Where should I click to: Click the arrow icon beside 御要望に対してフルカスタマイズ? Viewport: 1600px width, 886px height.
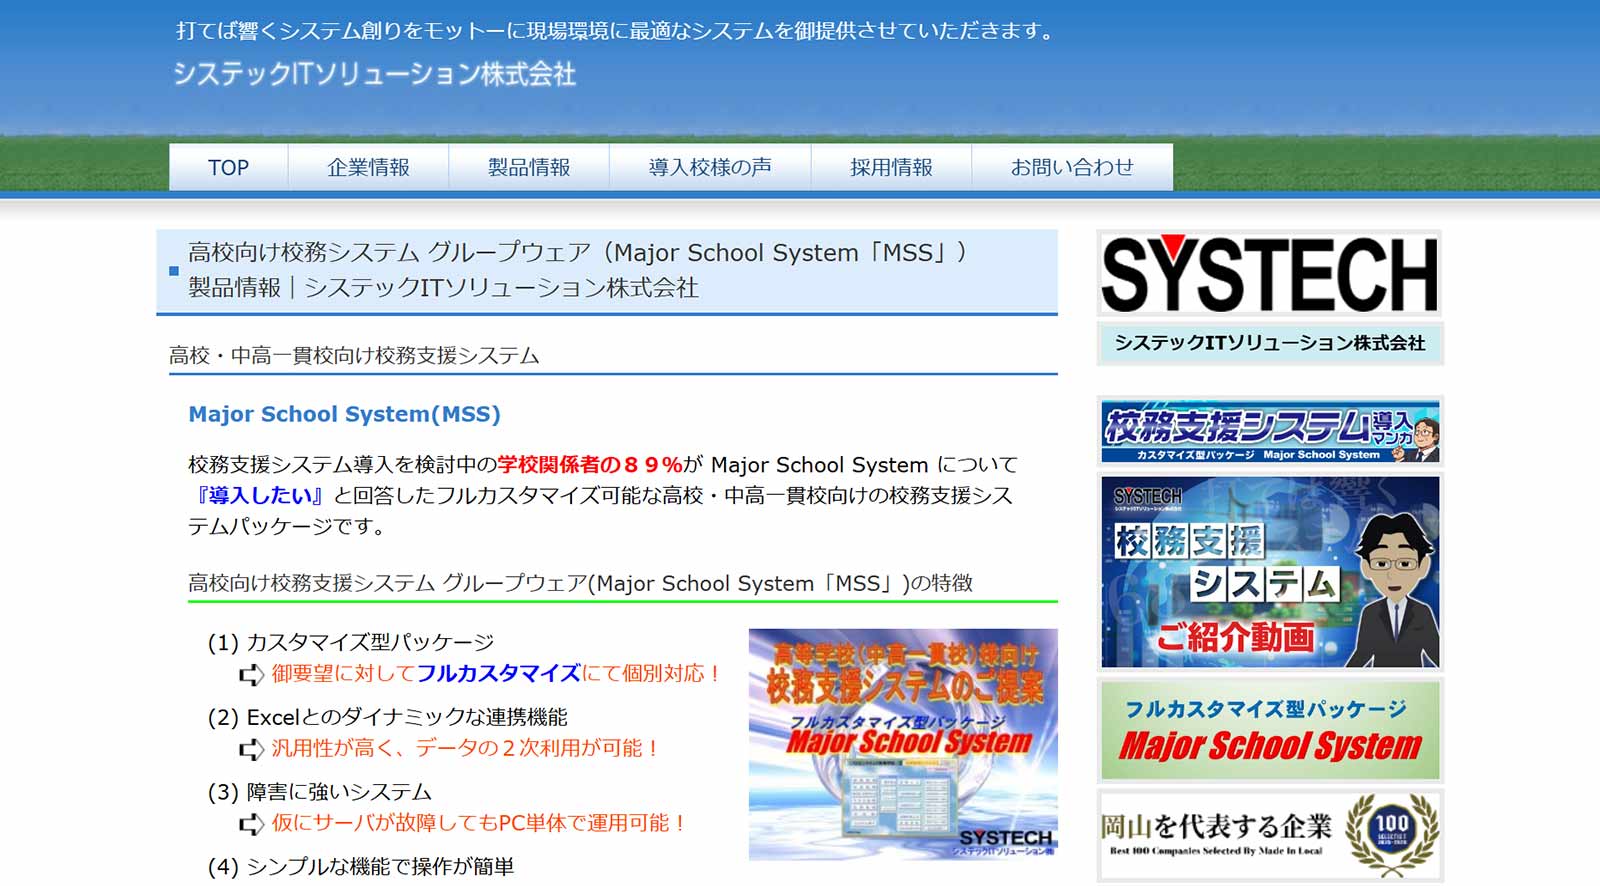click(251, 675)
